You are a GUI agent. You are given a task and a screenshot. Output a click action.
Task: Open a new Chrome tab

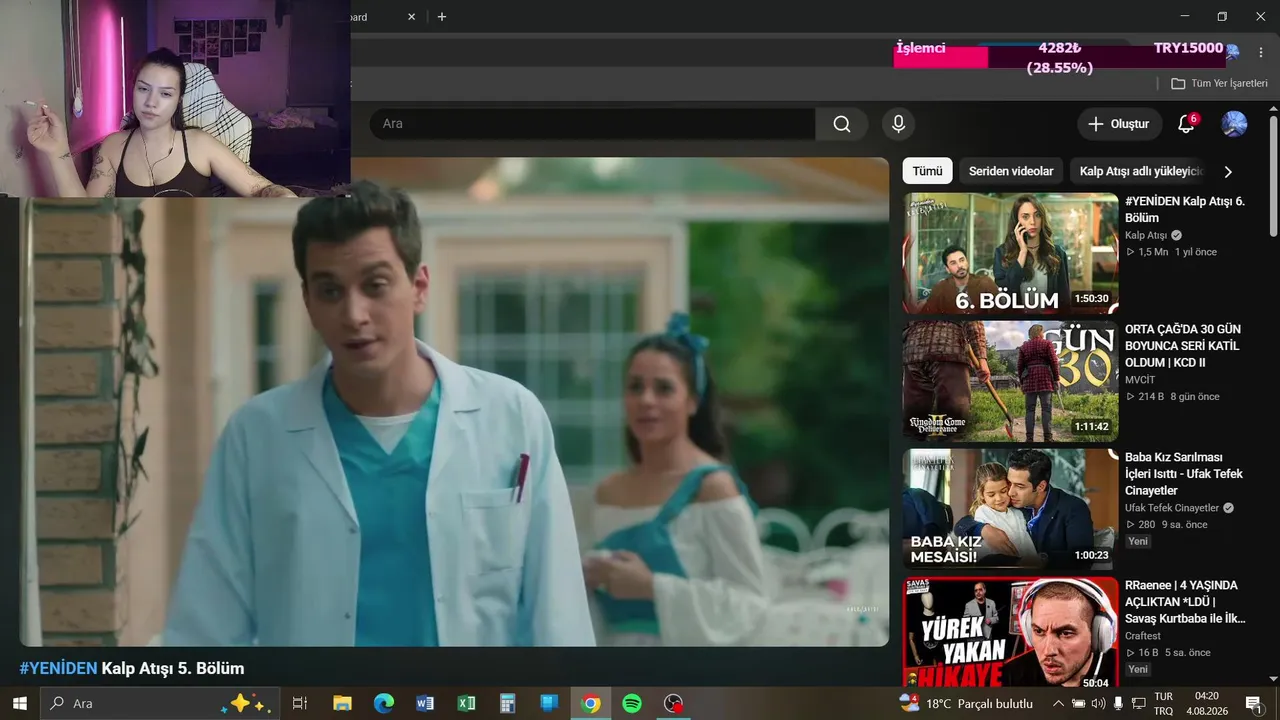pos(442,17)
